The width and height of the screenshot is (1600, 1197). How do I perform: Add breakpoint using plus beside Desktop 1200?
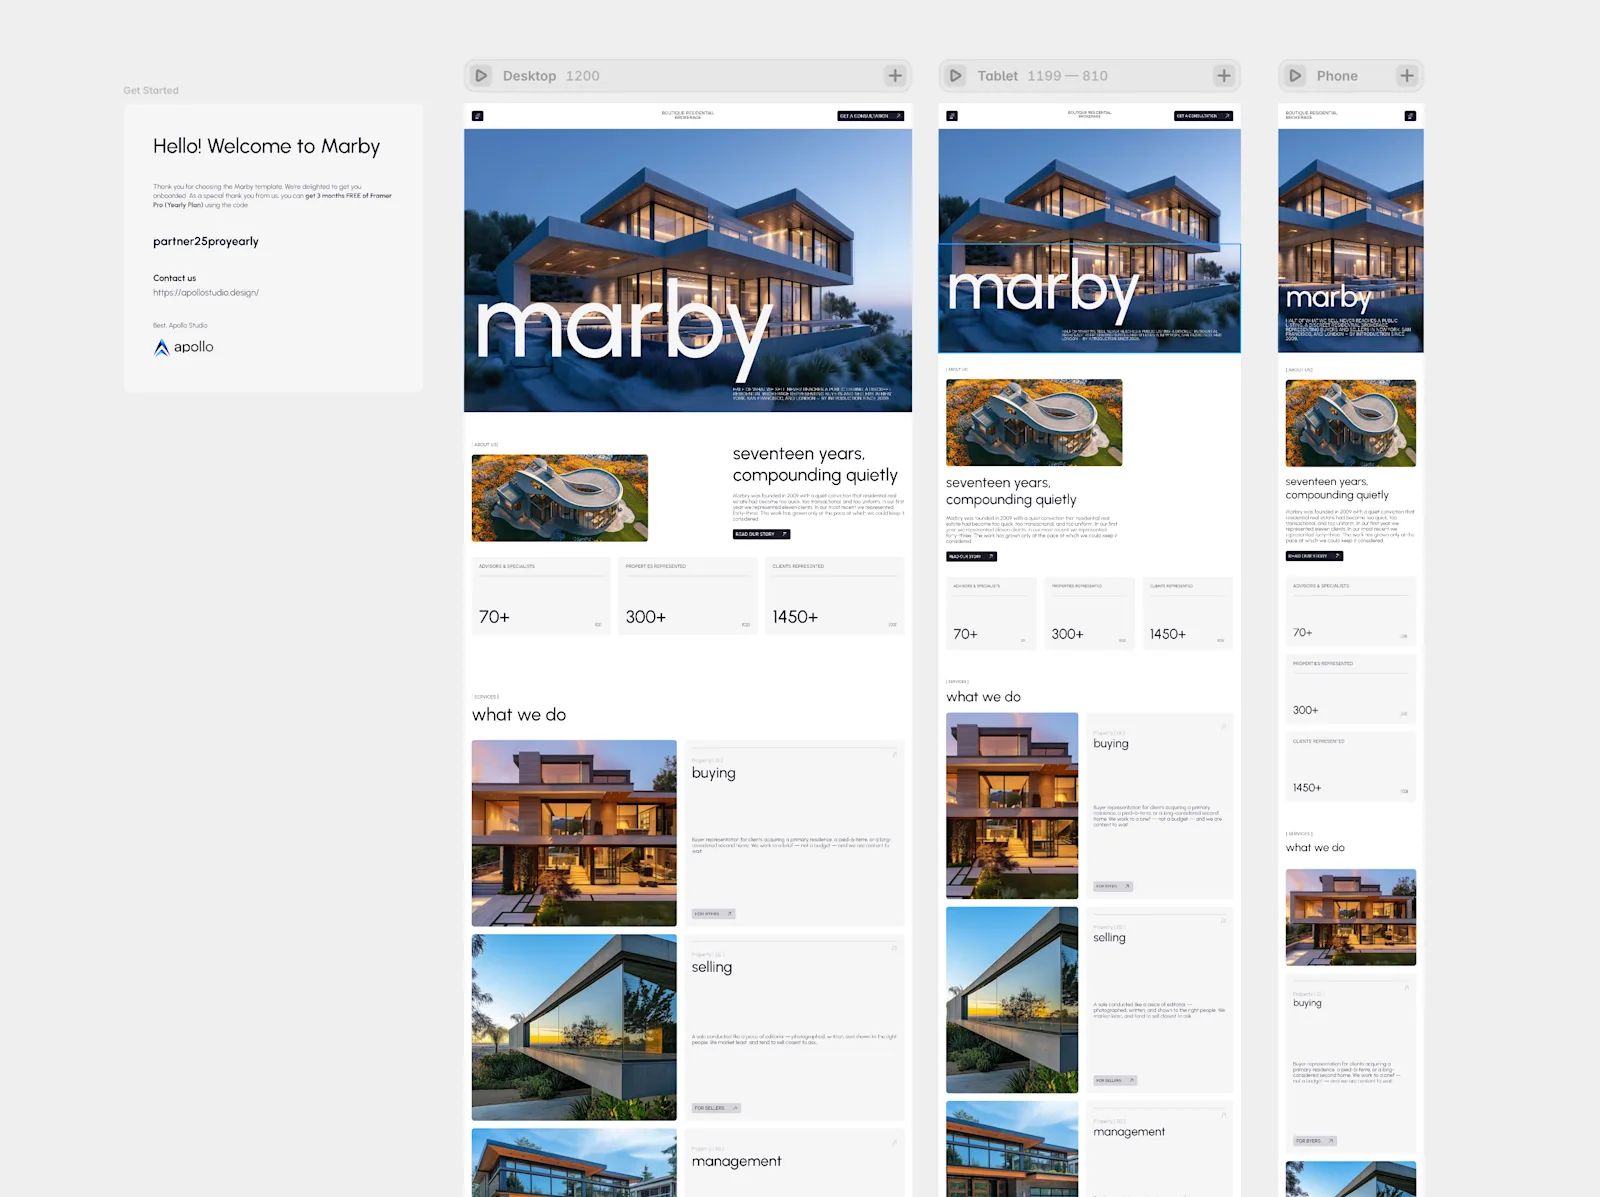click(x=895, y=76)
